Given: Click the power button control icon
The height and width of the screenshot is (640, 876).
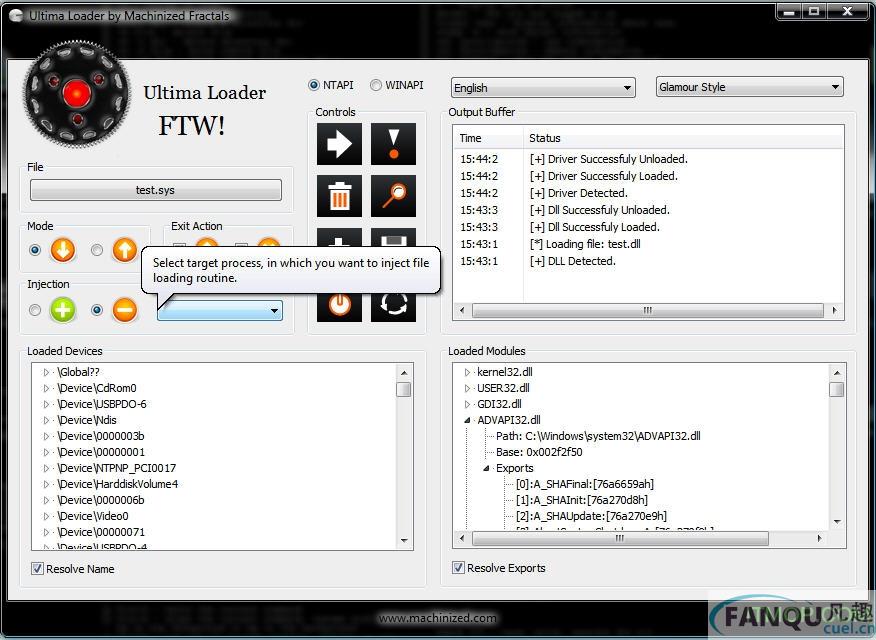Looking at the screenshot, I should (339, 305).
